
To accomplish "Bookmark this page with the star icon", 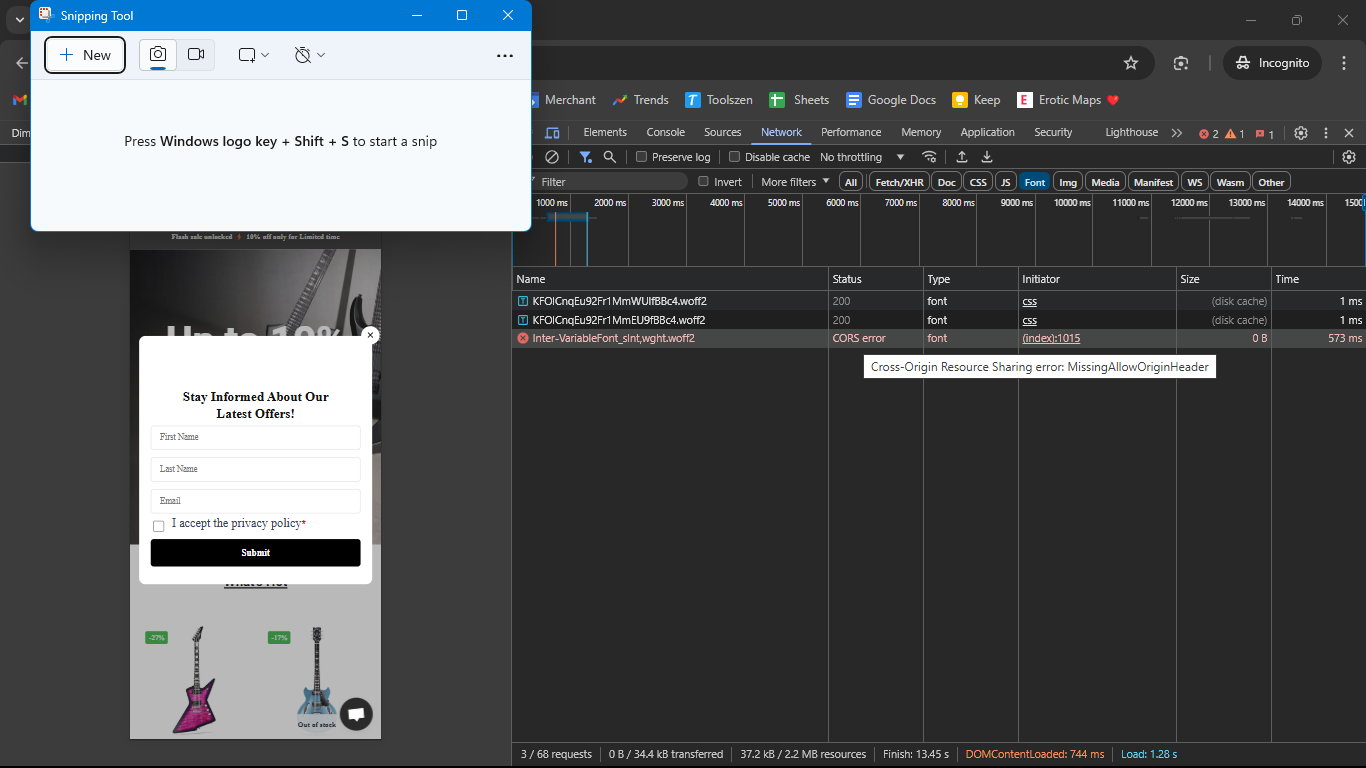I will pos(1131,63).
